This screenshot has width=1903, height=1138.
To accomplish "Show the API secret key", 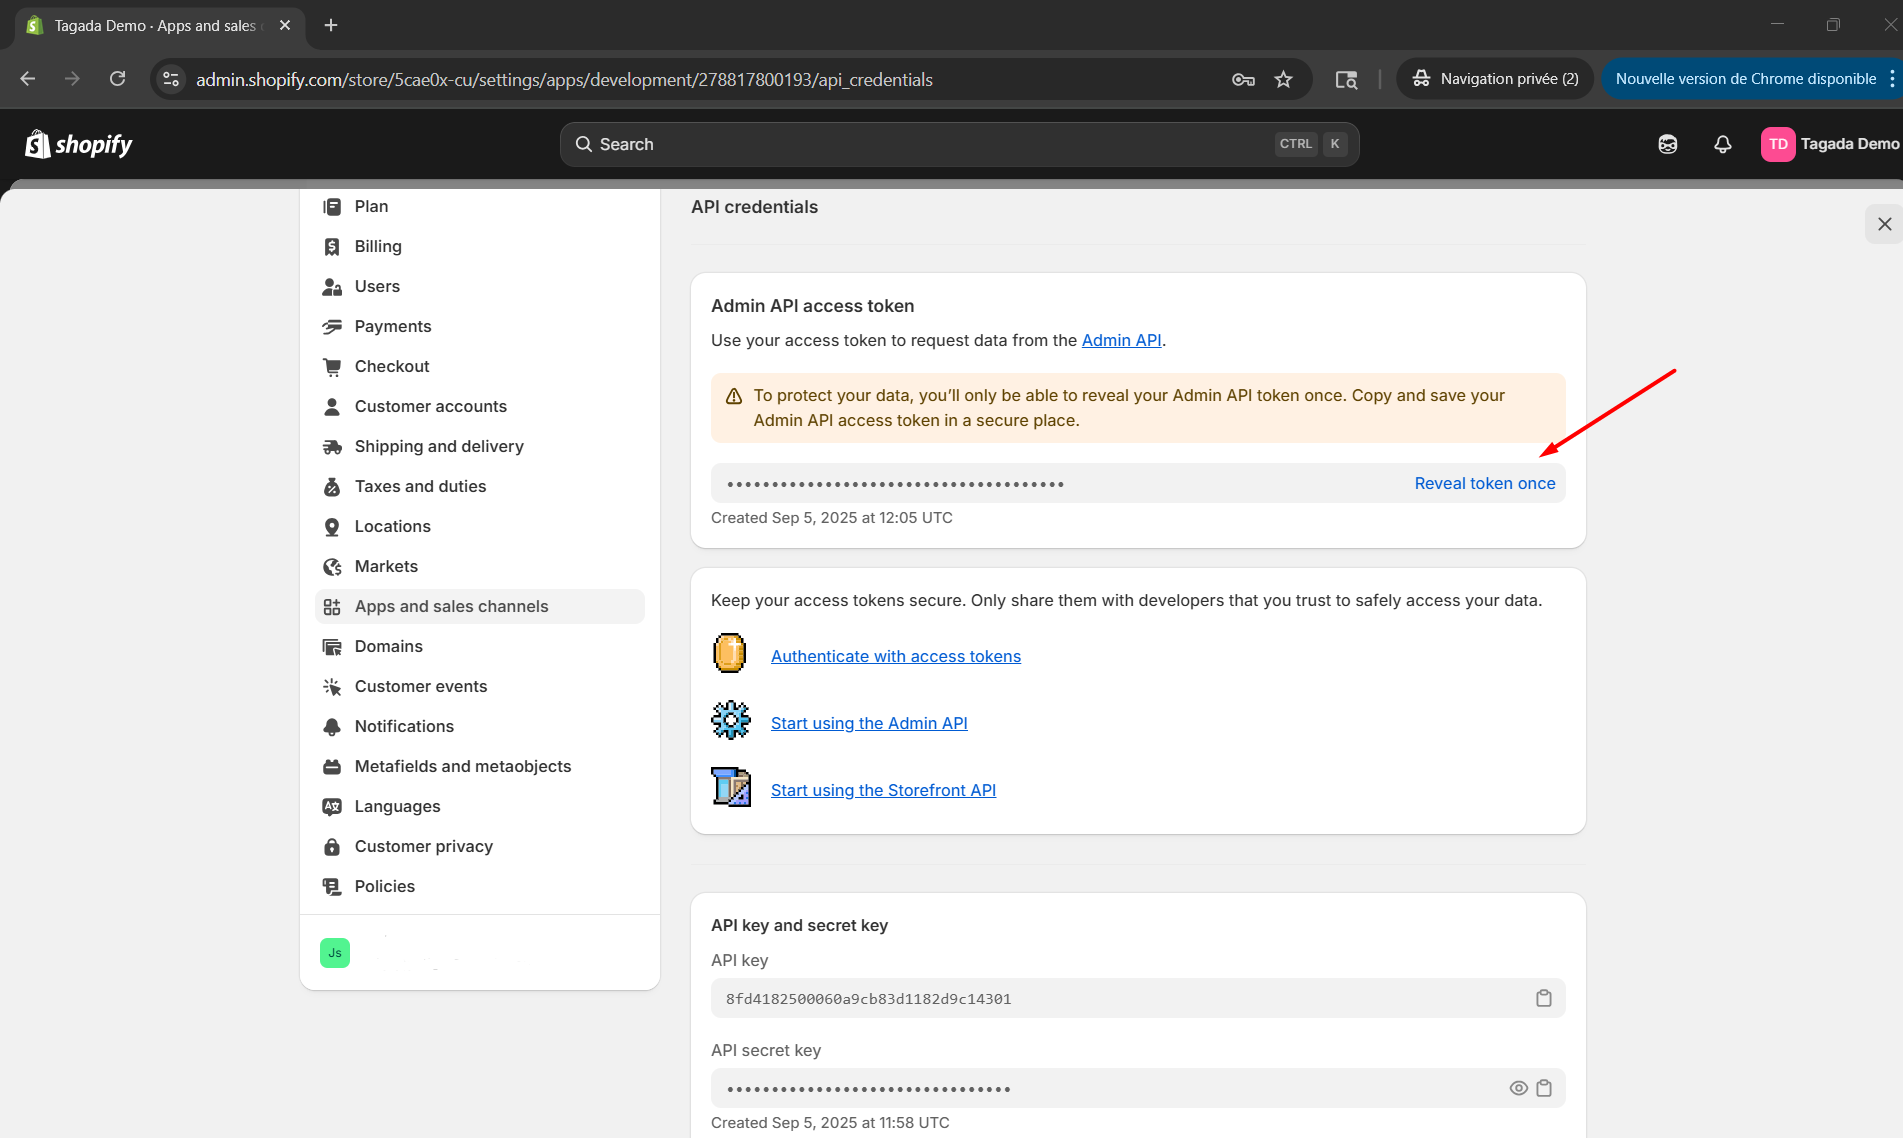I will (1518, 1088).
